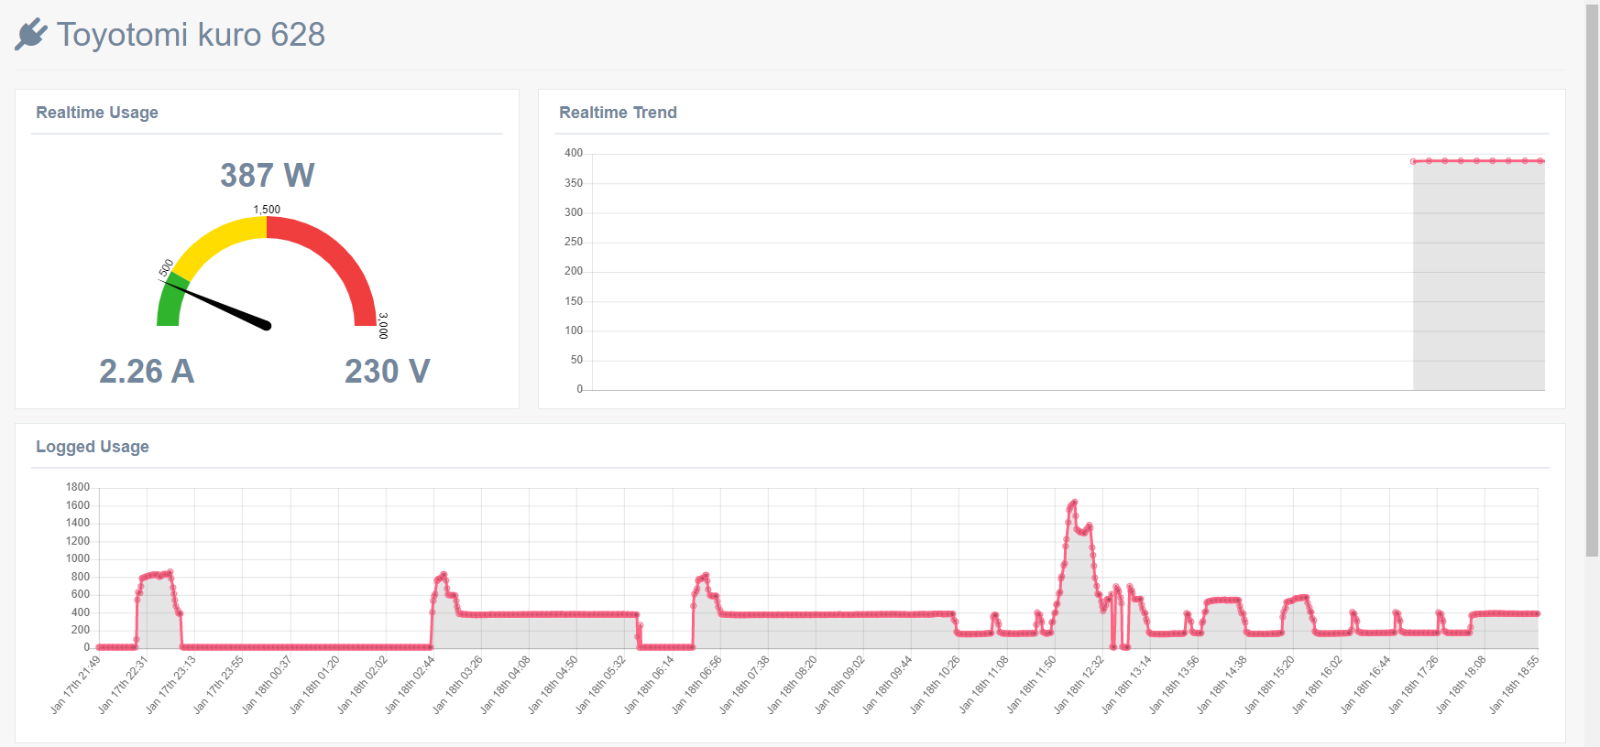The image size is (1600, 747).
Task: Click the 400 y-axis label in Realtime Trend
Action: tap(573, 153)
